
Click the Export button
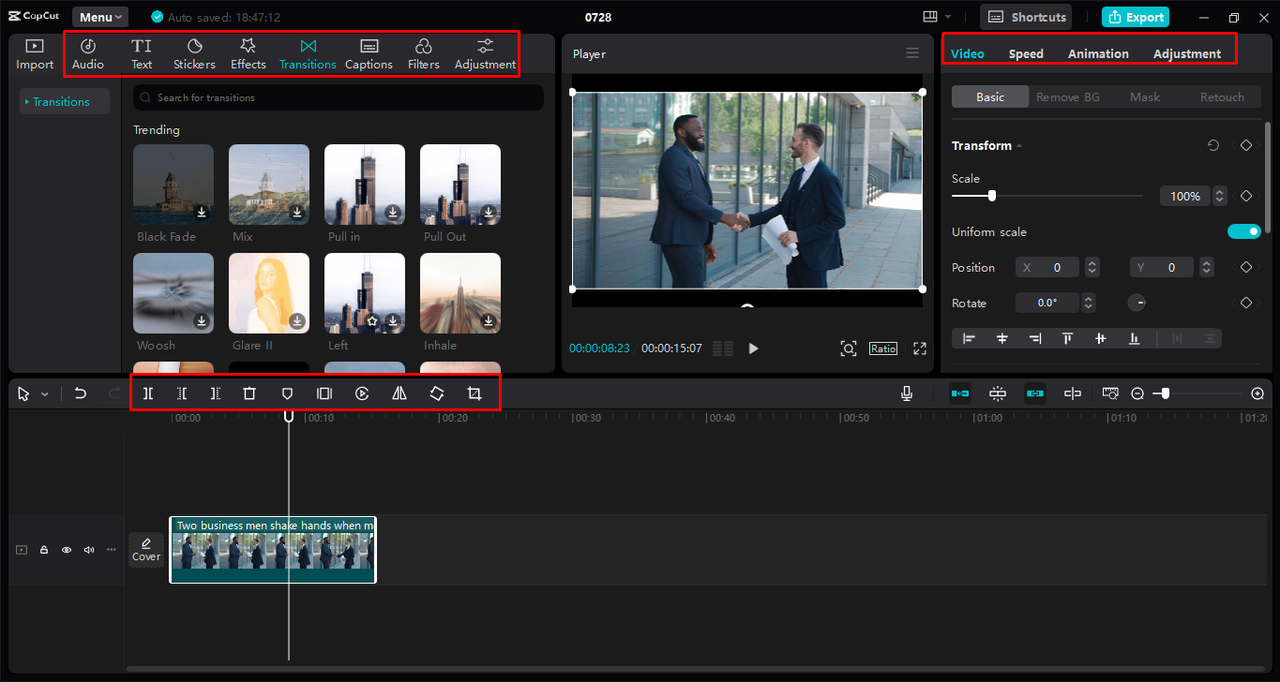click(x=1135, y=17)
